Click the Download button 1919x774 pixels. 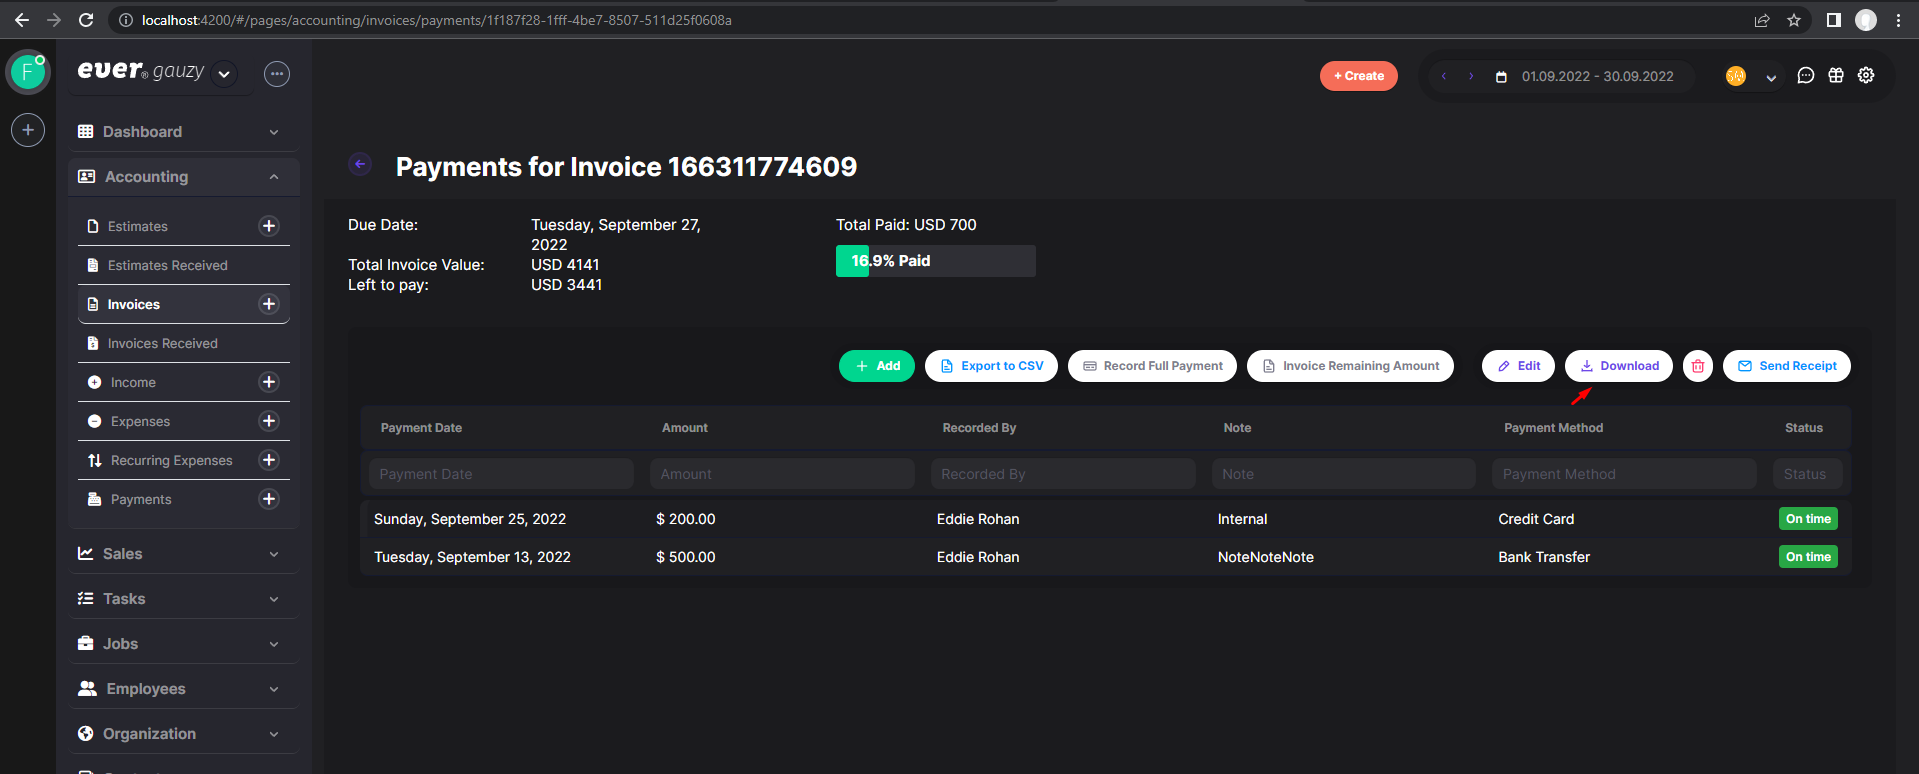tap(1619, 366)
